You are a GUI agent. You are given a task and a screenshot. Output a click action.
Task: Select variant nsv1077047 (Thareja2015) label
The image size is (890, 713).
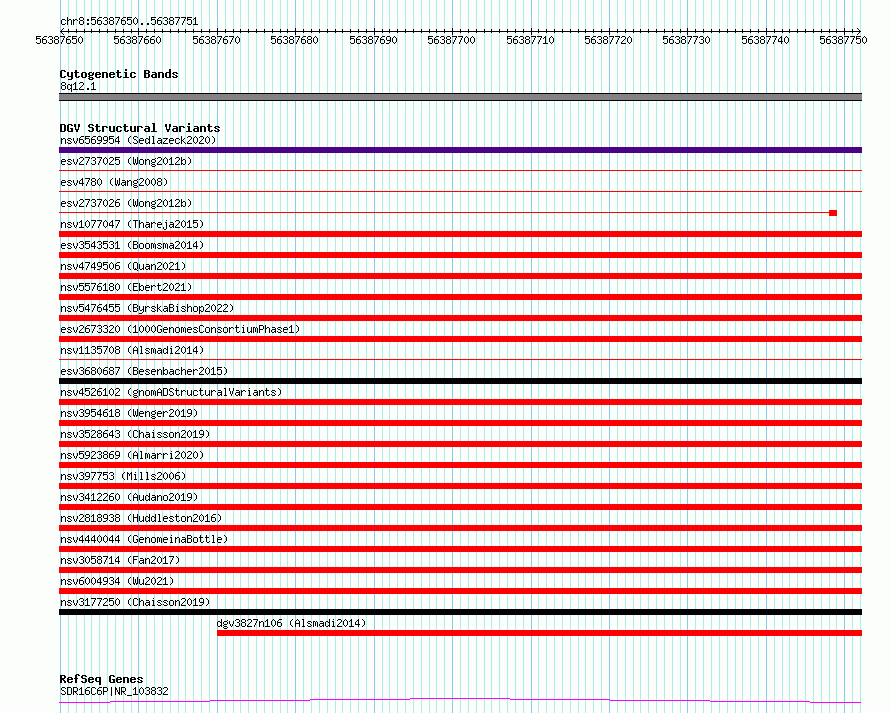click(132, 224)
